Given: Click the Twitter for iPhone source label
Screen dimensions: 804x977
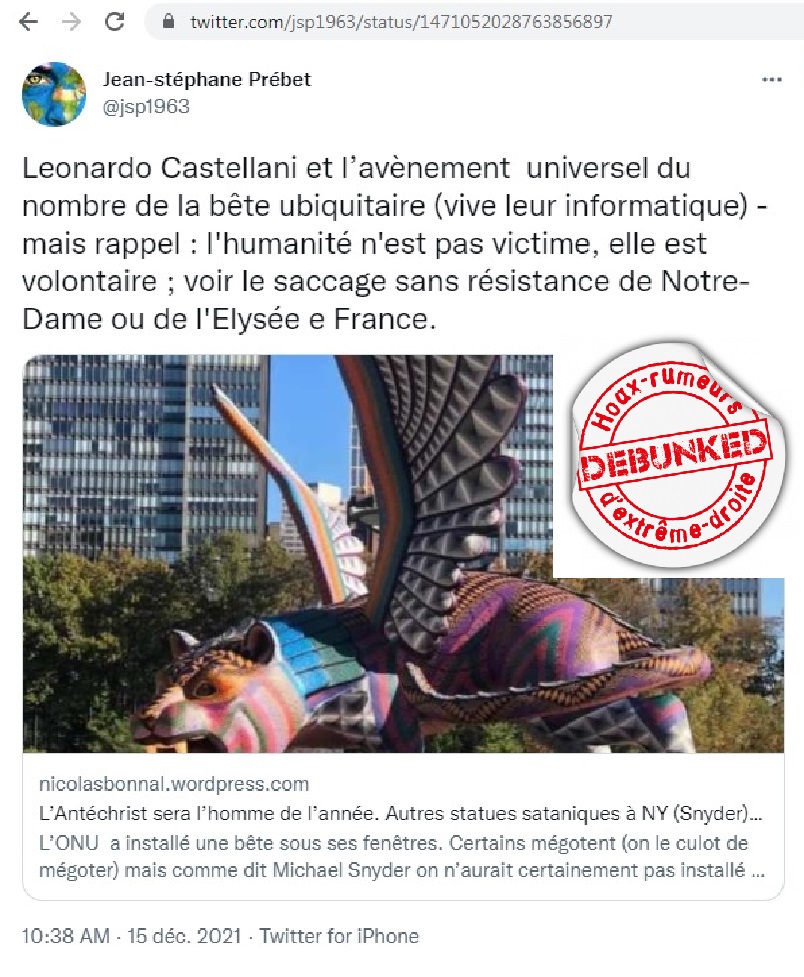Looking at the screenshot, I should 339,936.
